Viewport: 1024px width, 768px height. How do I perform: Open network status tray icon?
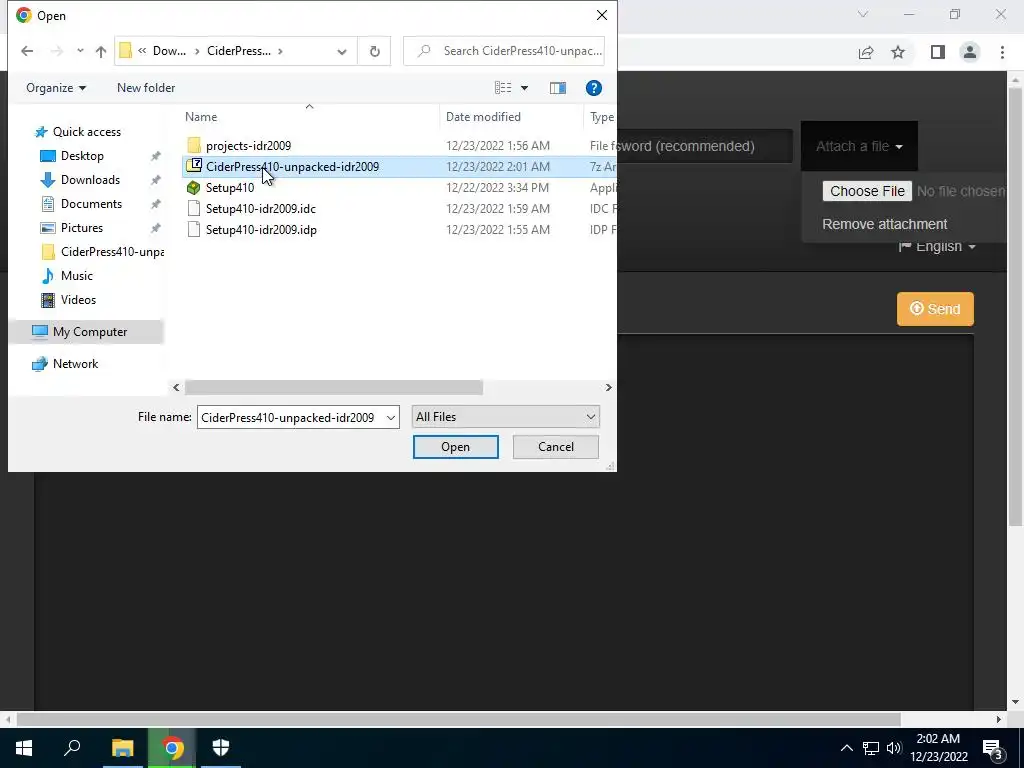point(871,748)
